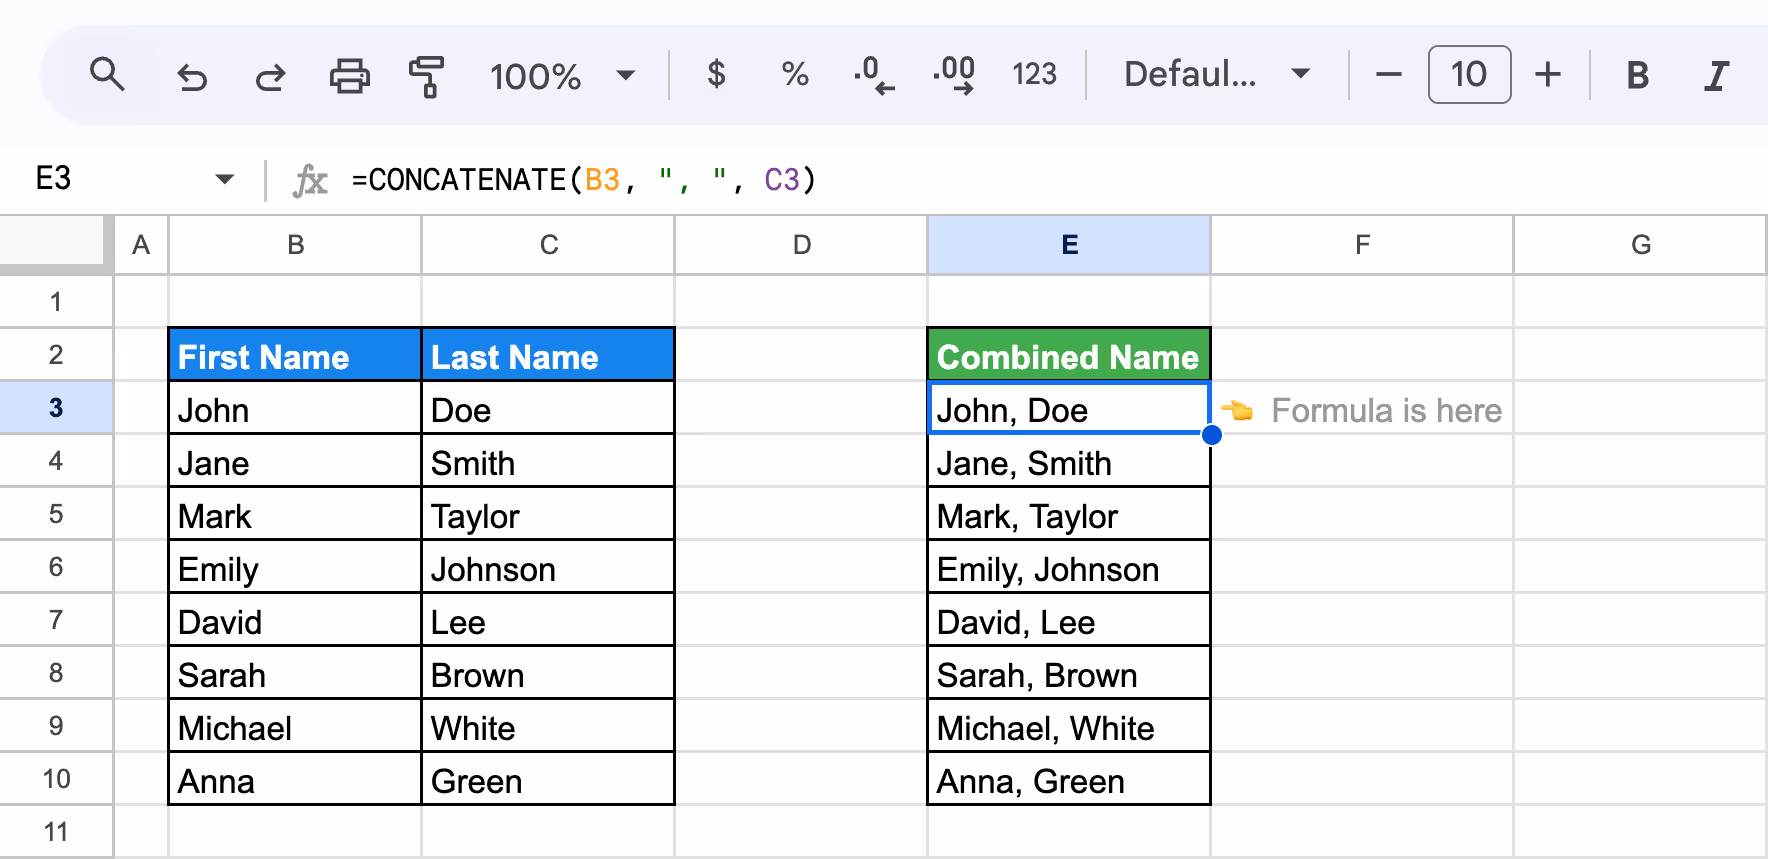Select cell containing Emily
The width and height of the screenshot is (1768, 859).
click(x=295, y=567)
